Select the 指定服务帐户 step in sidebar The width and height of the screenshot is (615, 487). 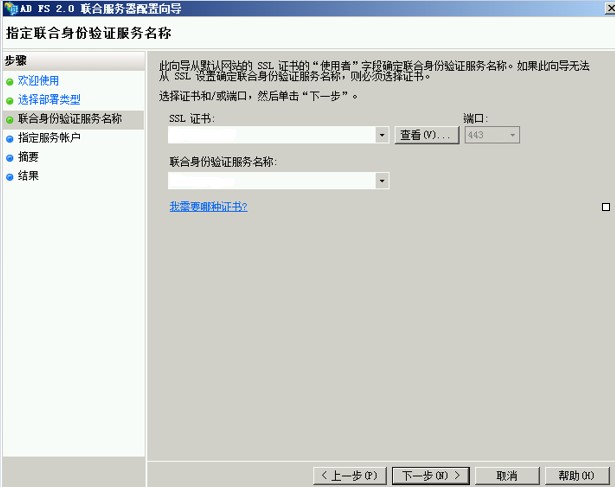coord(49,138)
